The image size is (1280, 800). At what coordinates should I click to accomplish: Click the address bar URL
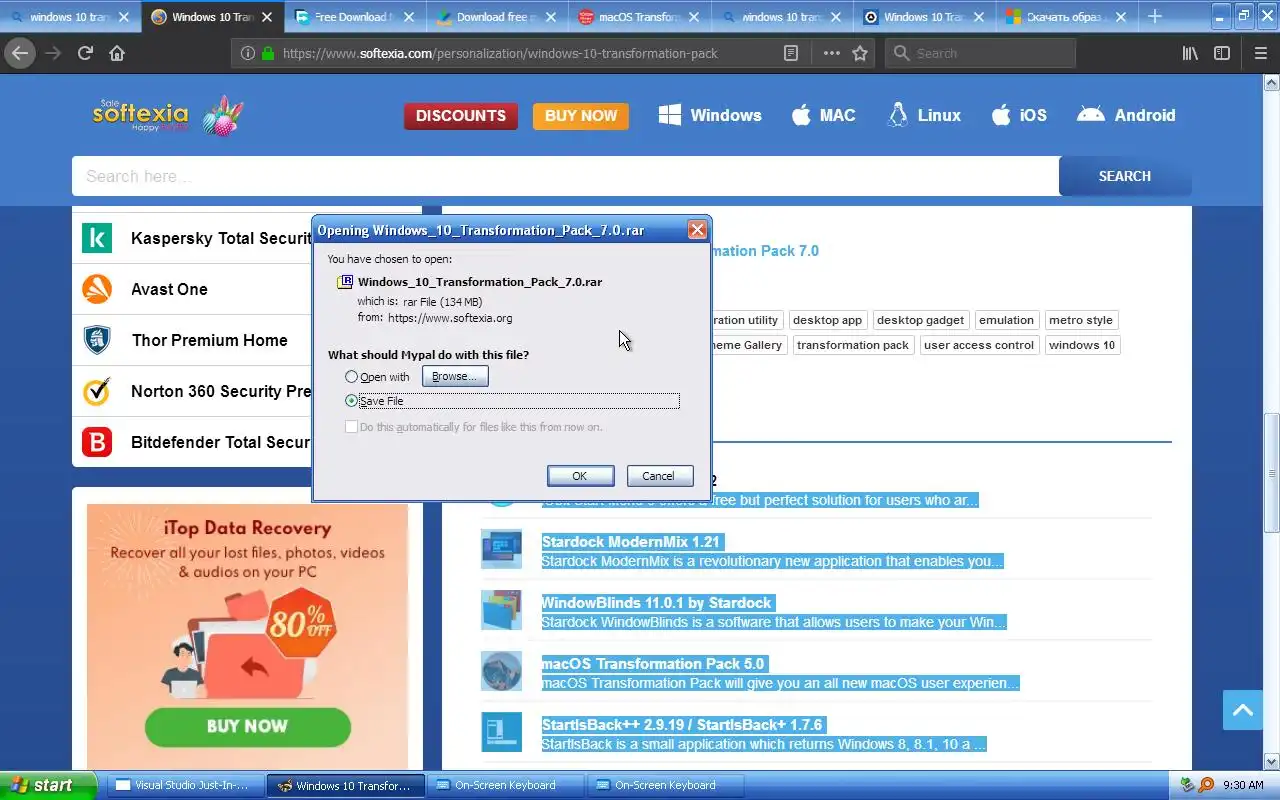click(500, 53)
